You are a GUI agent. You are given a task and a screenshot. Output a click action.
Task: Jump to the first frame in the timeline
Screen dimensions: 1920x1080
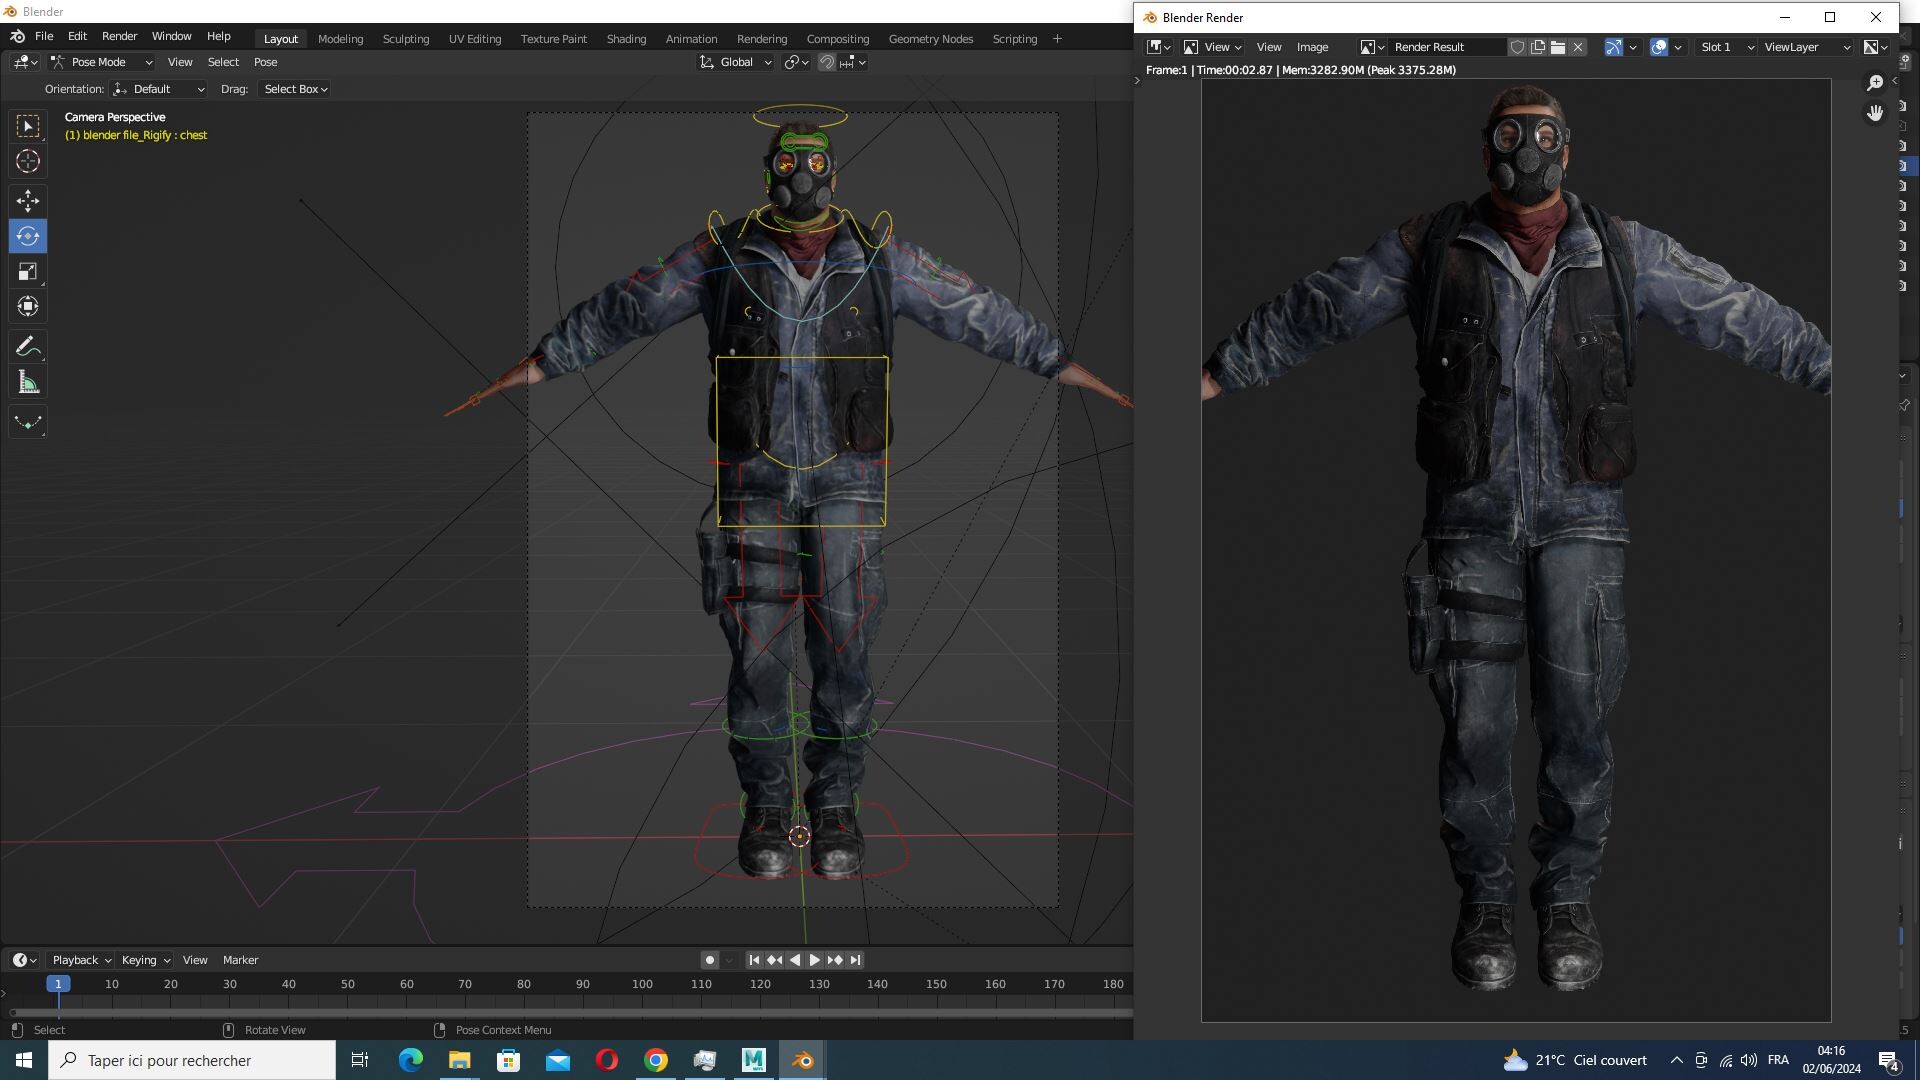(755, 960)
